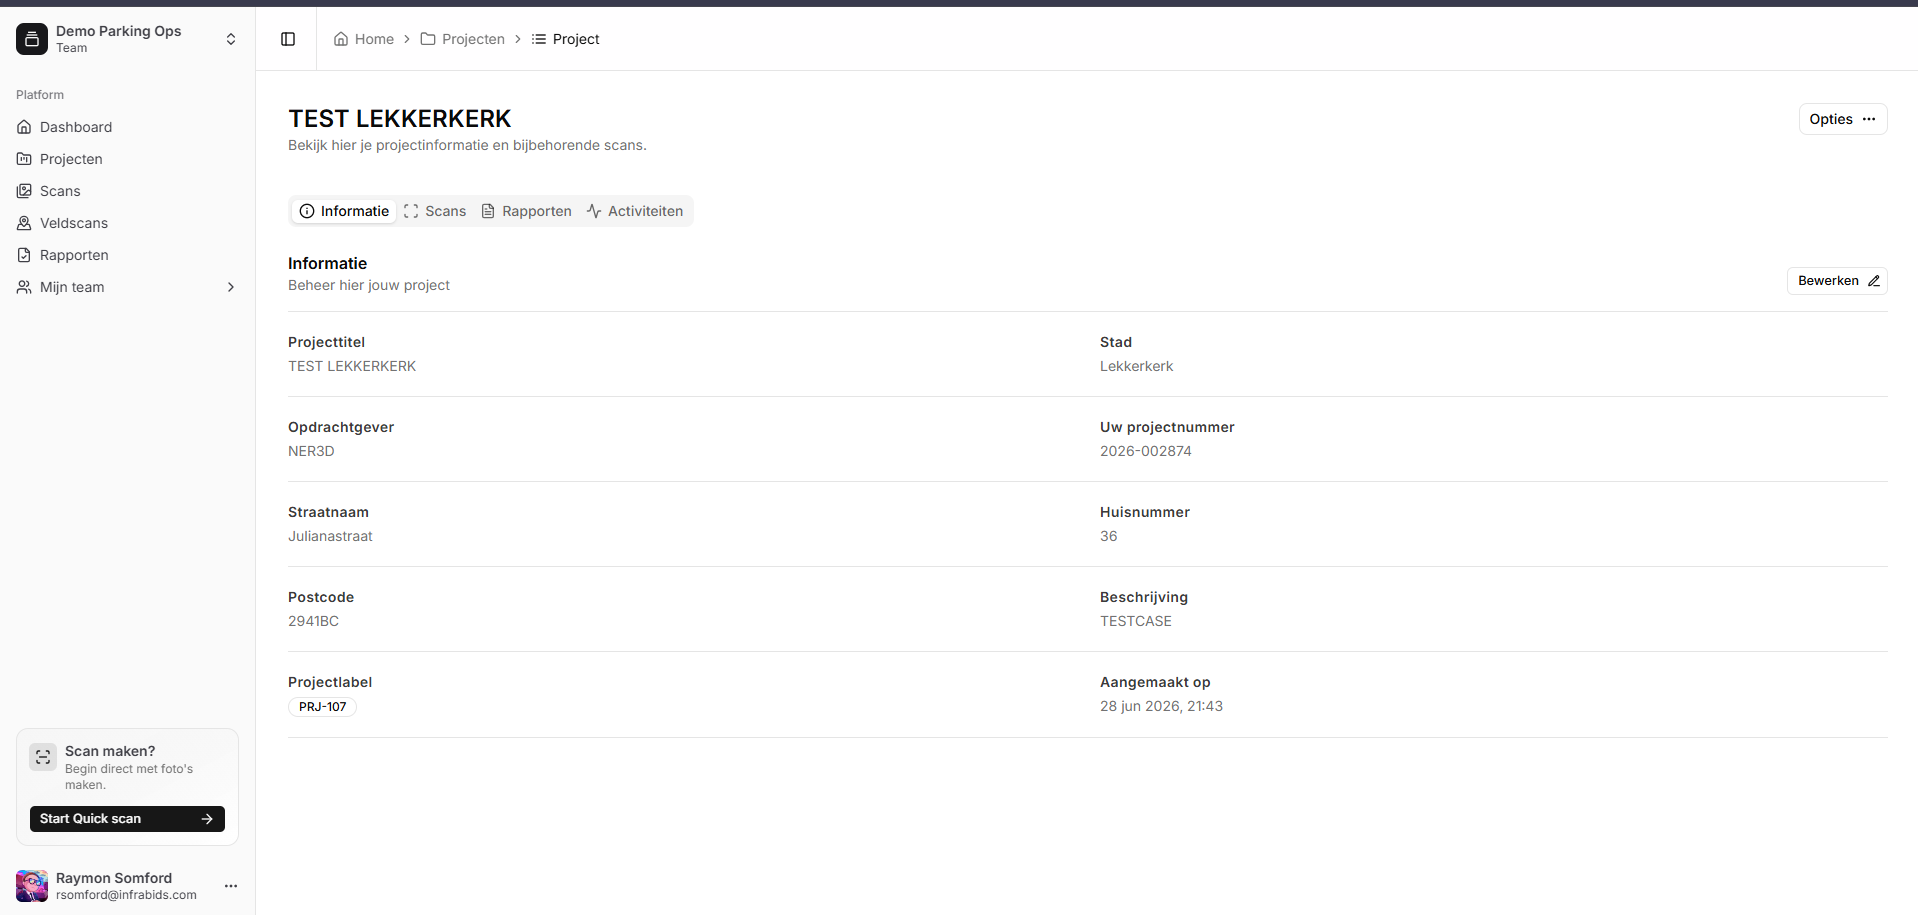Click the Projecttitel value TEST LEKKERKERK
Viewport: 1918px width, 915px height.
click(x=352, y=366)
